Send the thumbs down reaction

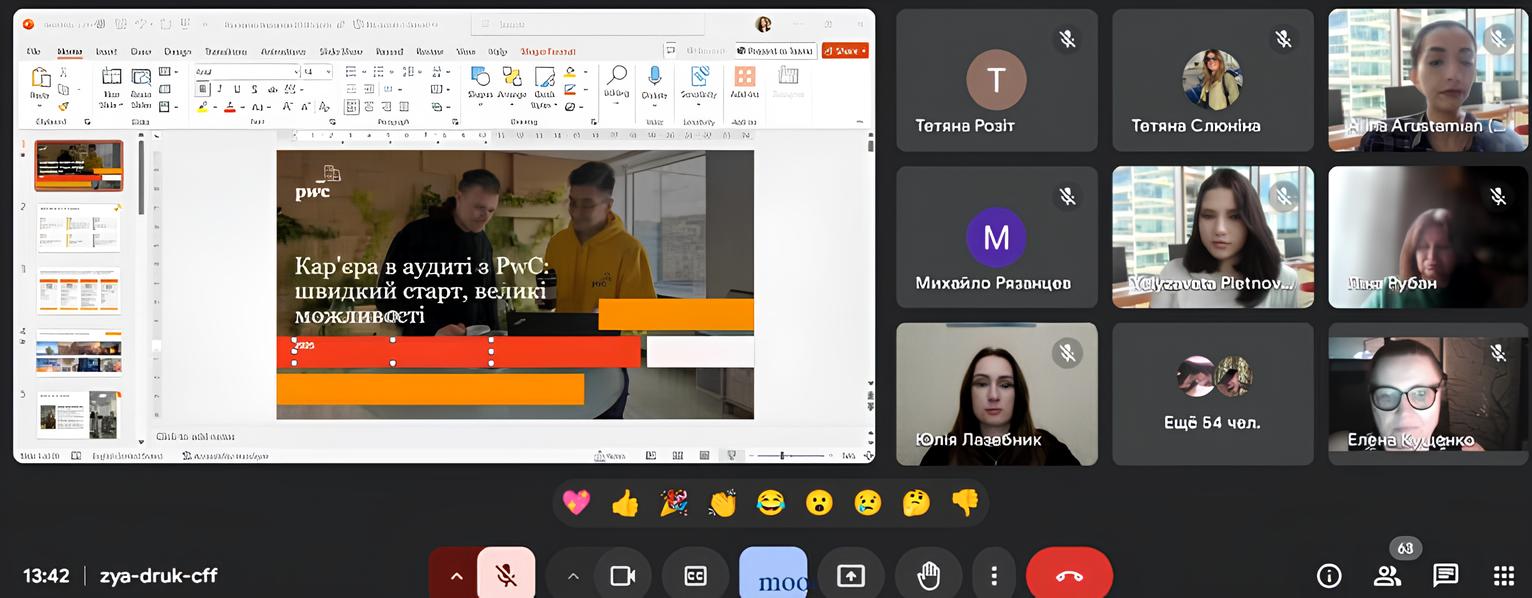click(x=965, y=502)
